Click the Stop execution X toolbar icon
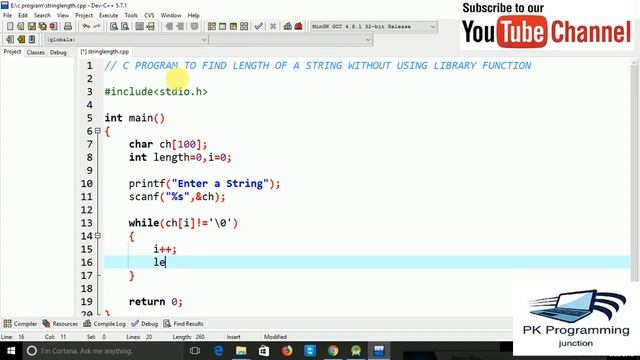The width and height of the screenshot is (640, 360). (x=273, y=27)
